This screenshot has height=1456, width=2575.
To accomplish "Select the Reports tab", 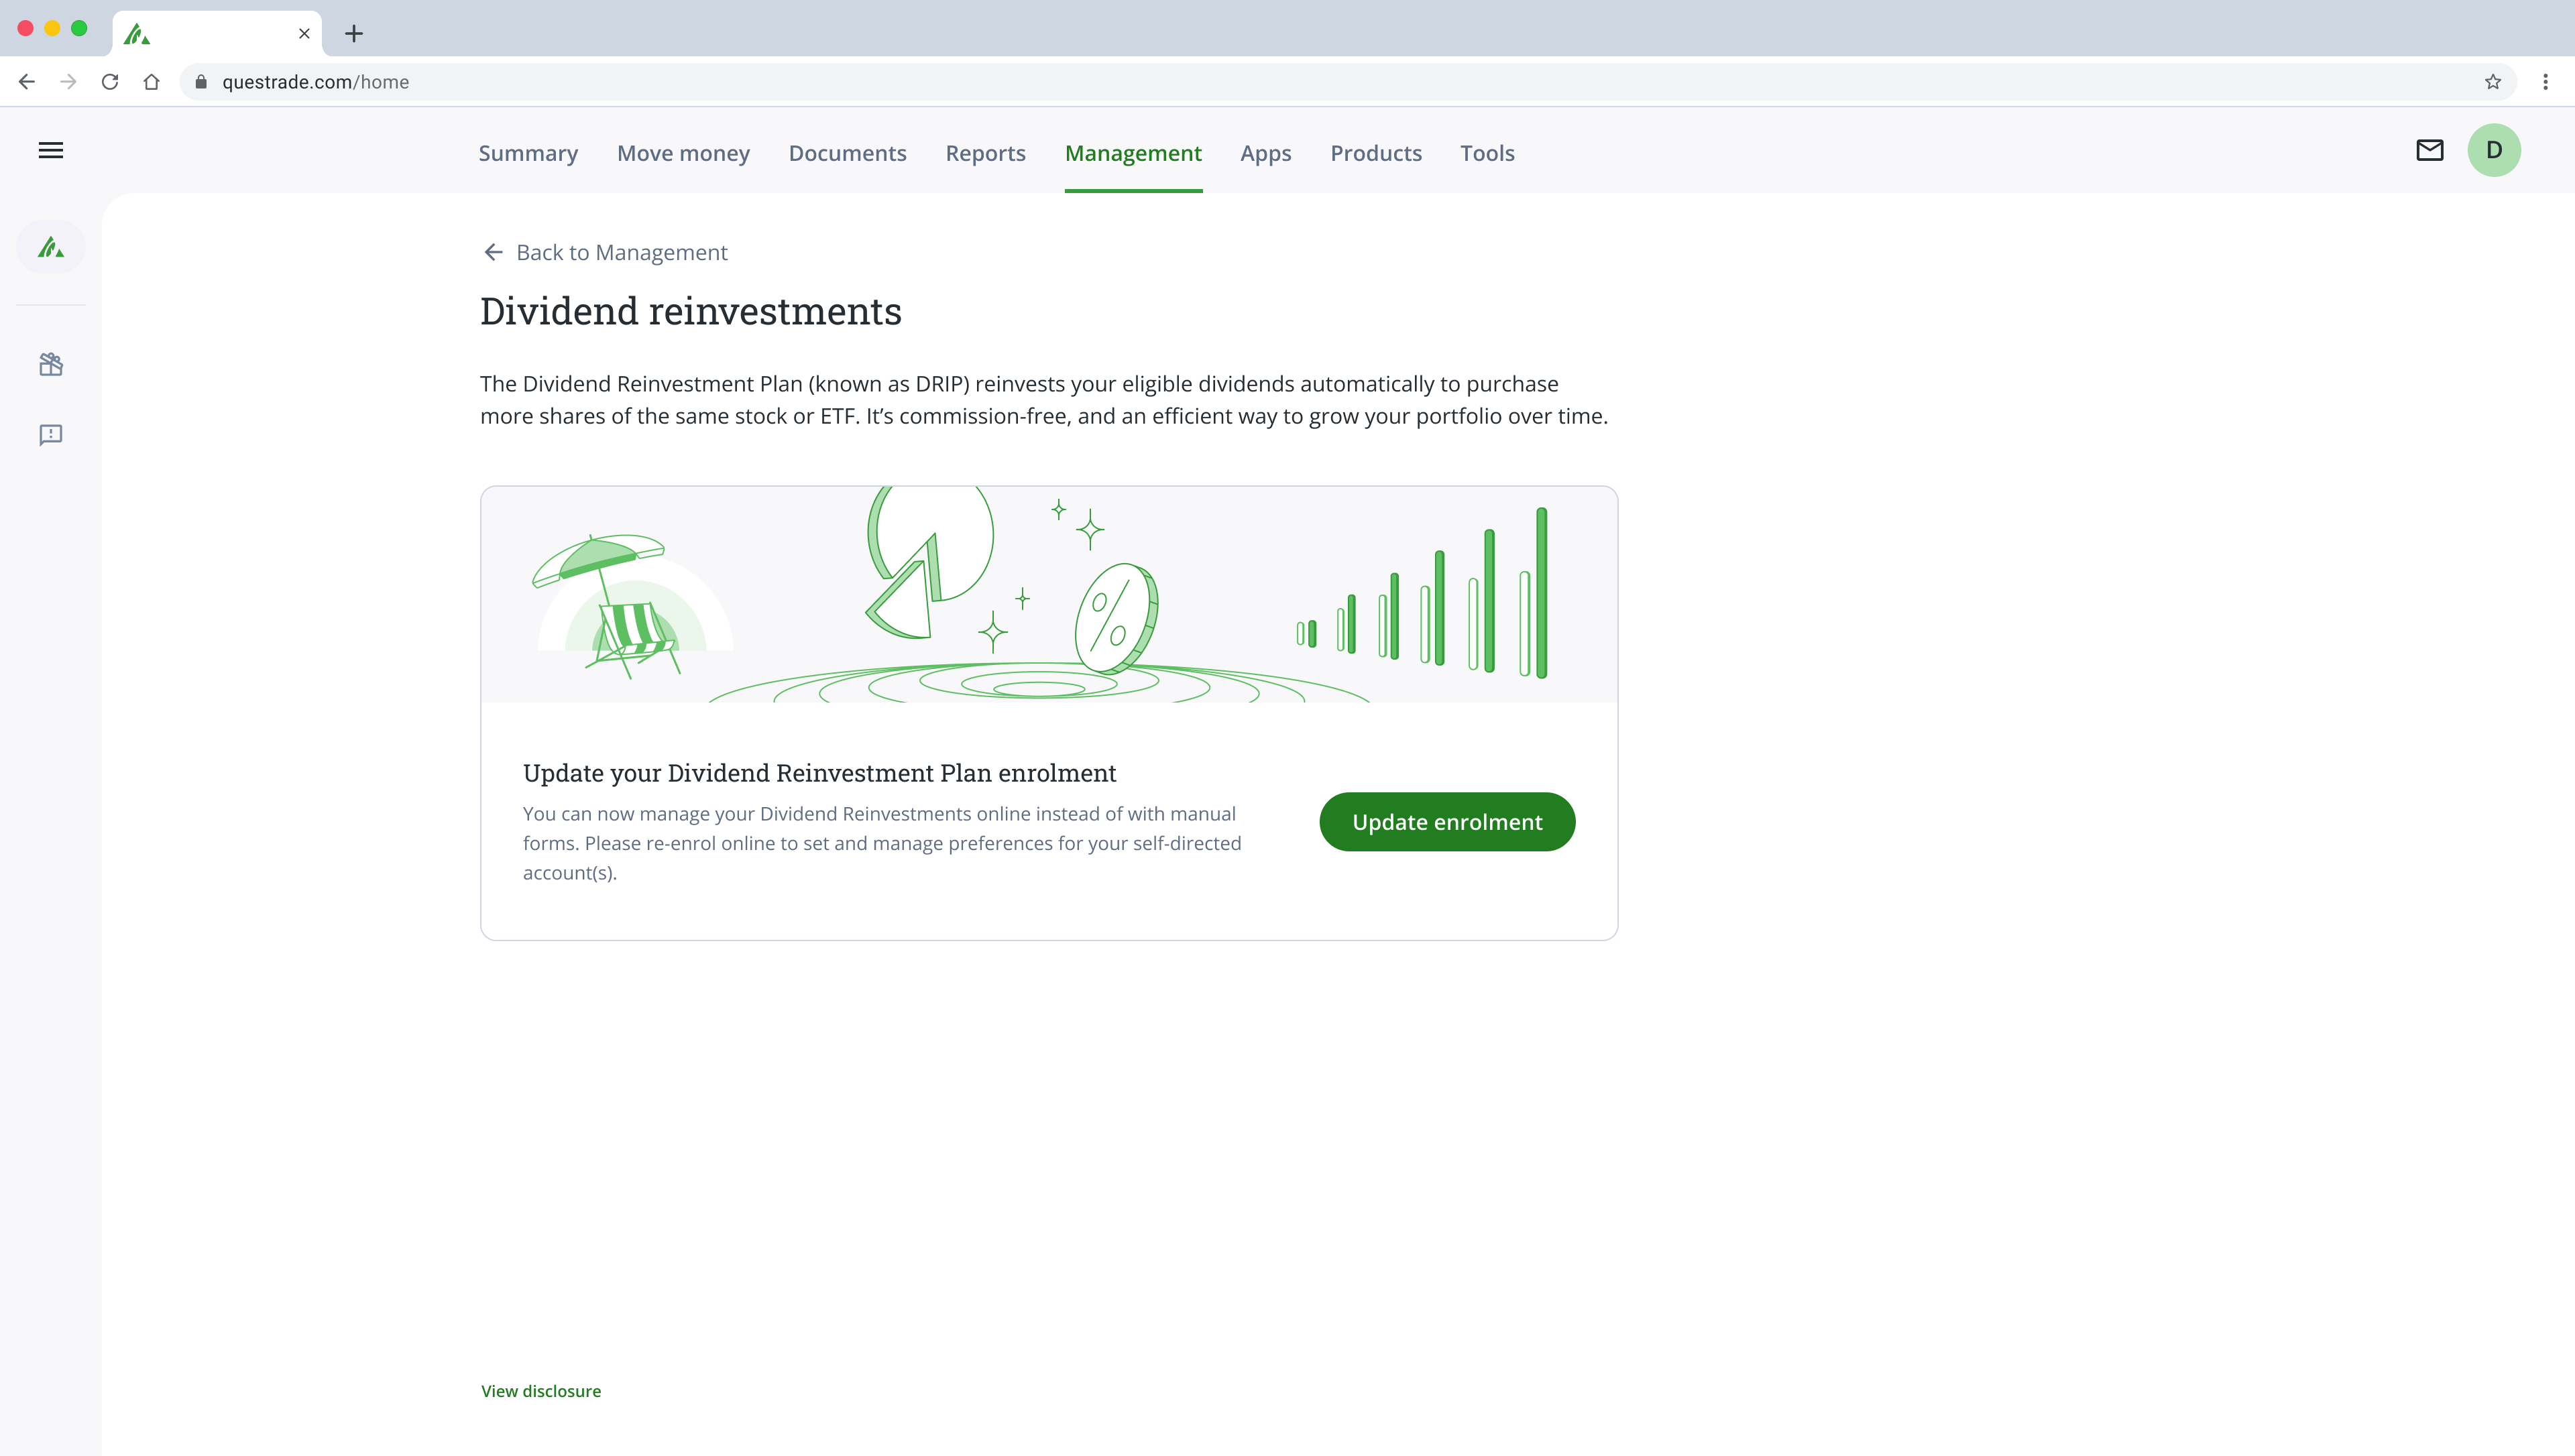I will coord(985,153).
